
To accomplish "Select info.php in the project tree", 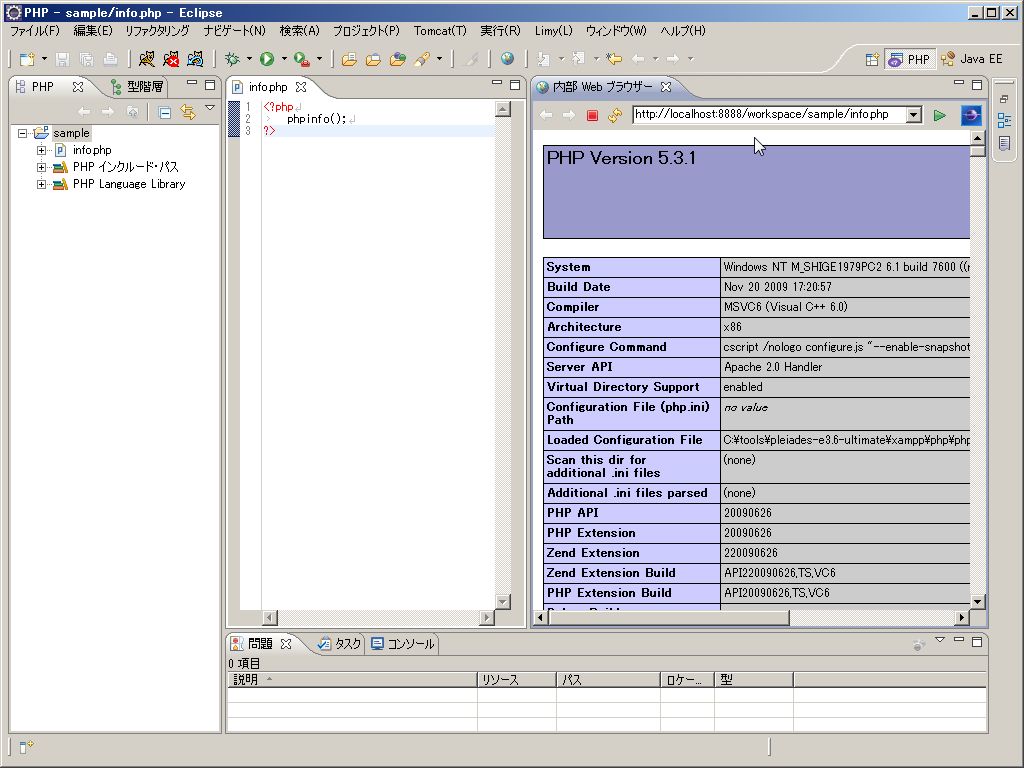I will coord(92,150).
